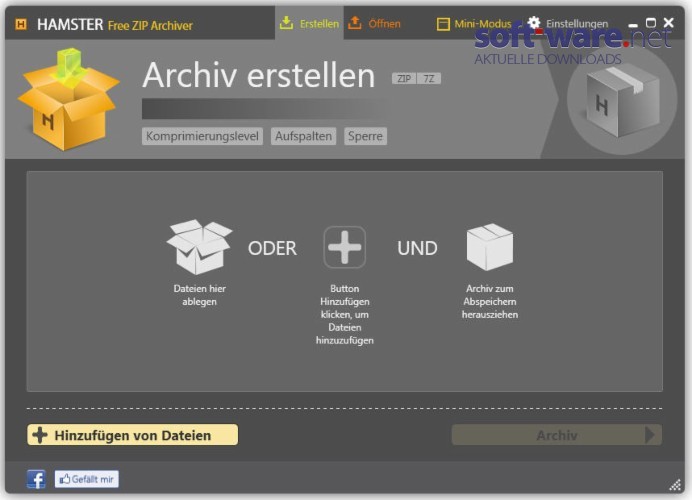Screen dimensions: 692x500
Task: Maximize the Hamster window
Action: [651, 23]
